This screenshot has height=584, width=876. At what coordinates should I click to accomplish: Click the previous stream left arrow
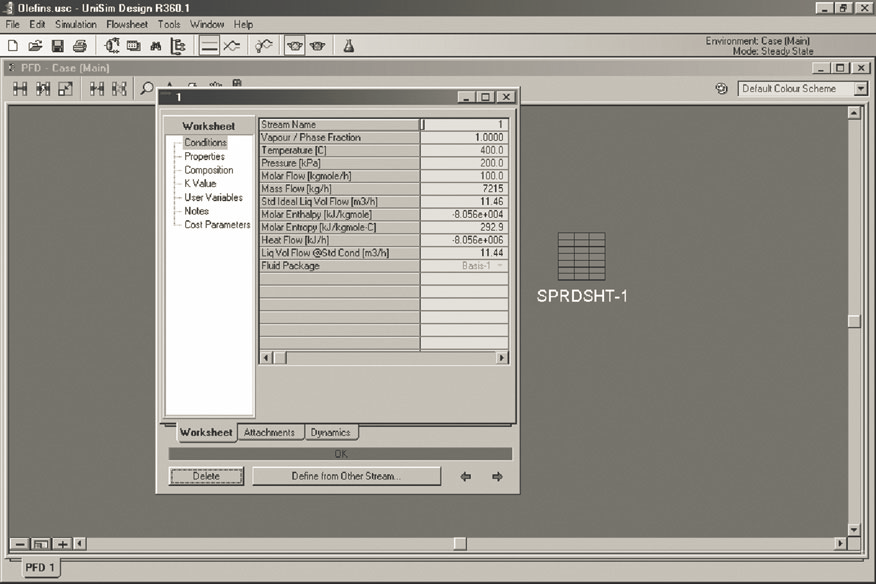tap(465, 477)
